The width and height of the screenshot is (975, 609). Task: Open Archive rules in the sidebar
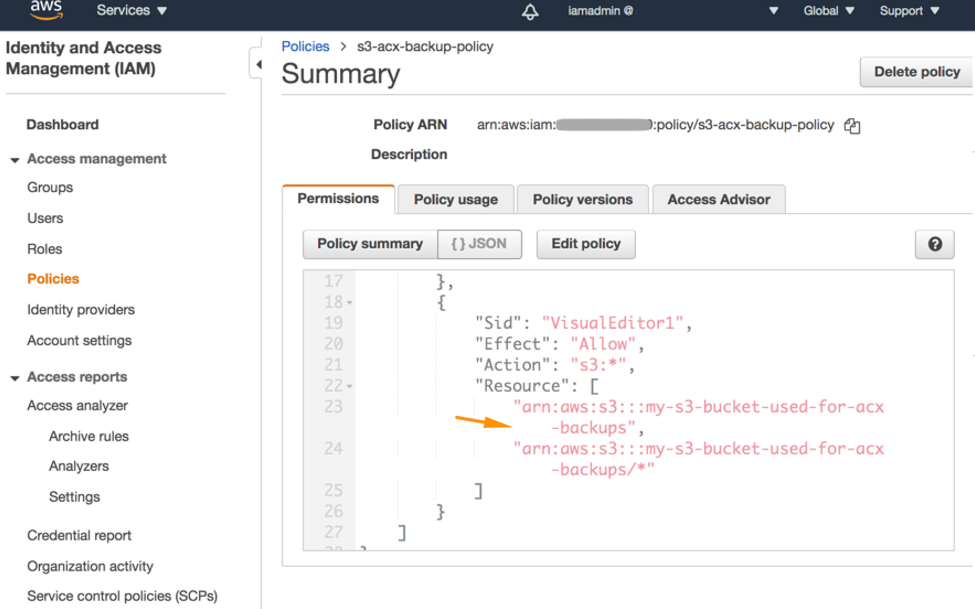(x=89, y=436)
